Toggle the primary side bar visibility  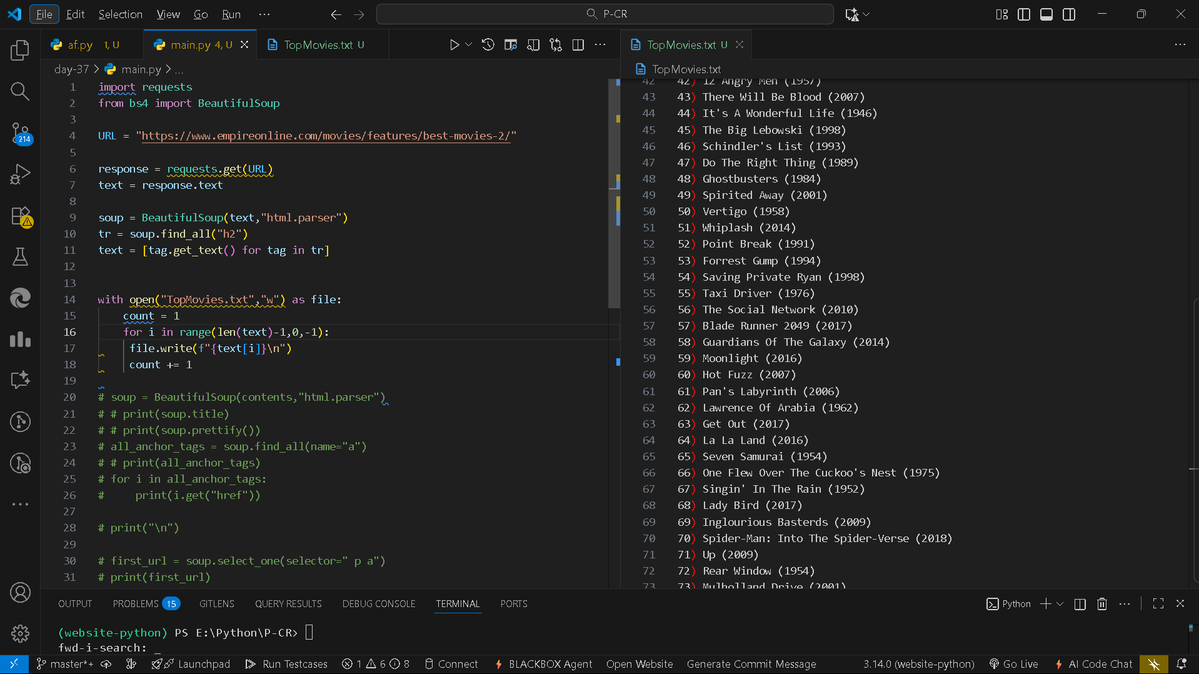click(x=1024, y=15)
